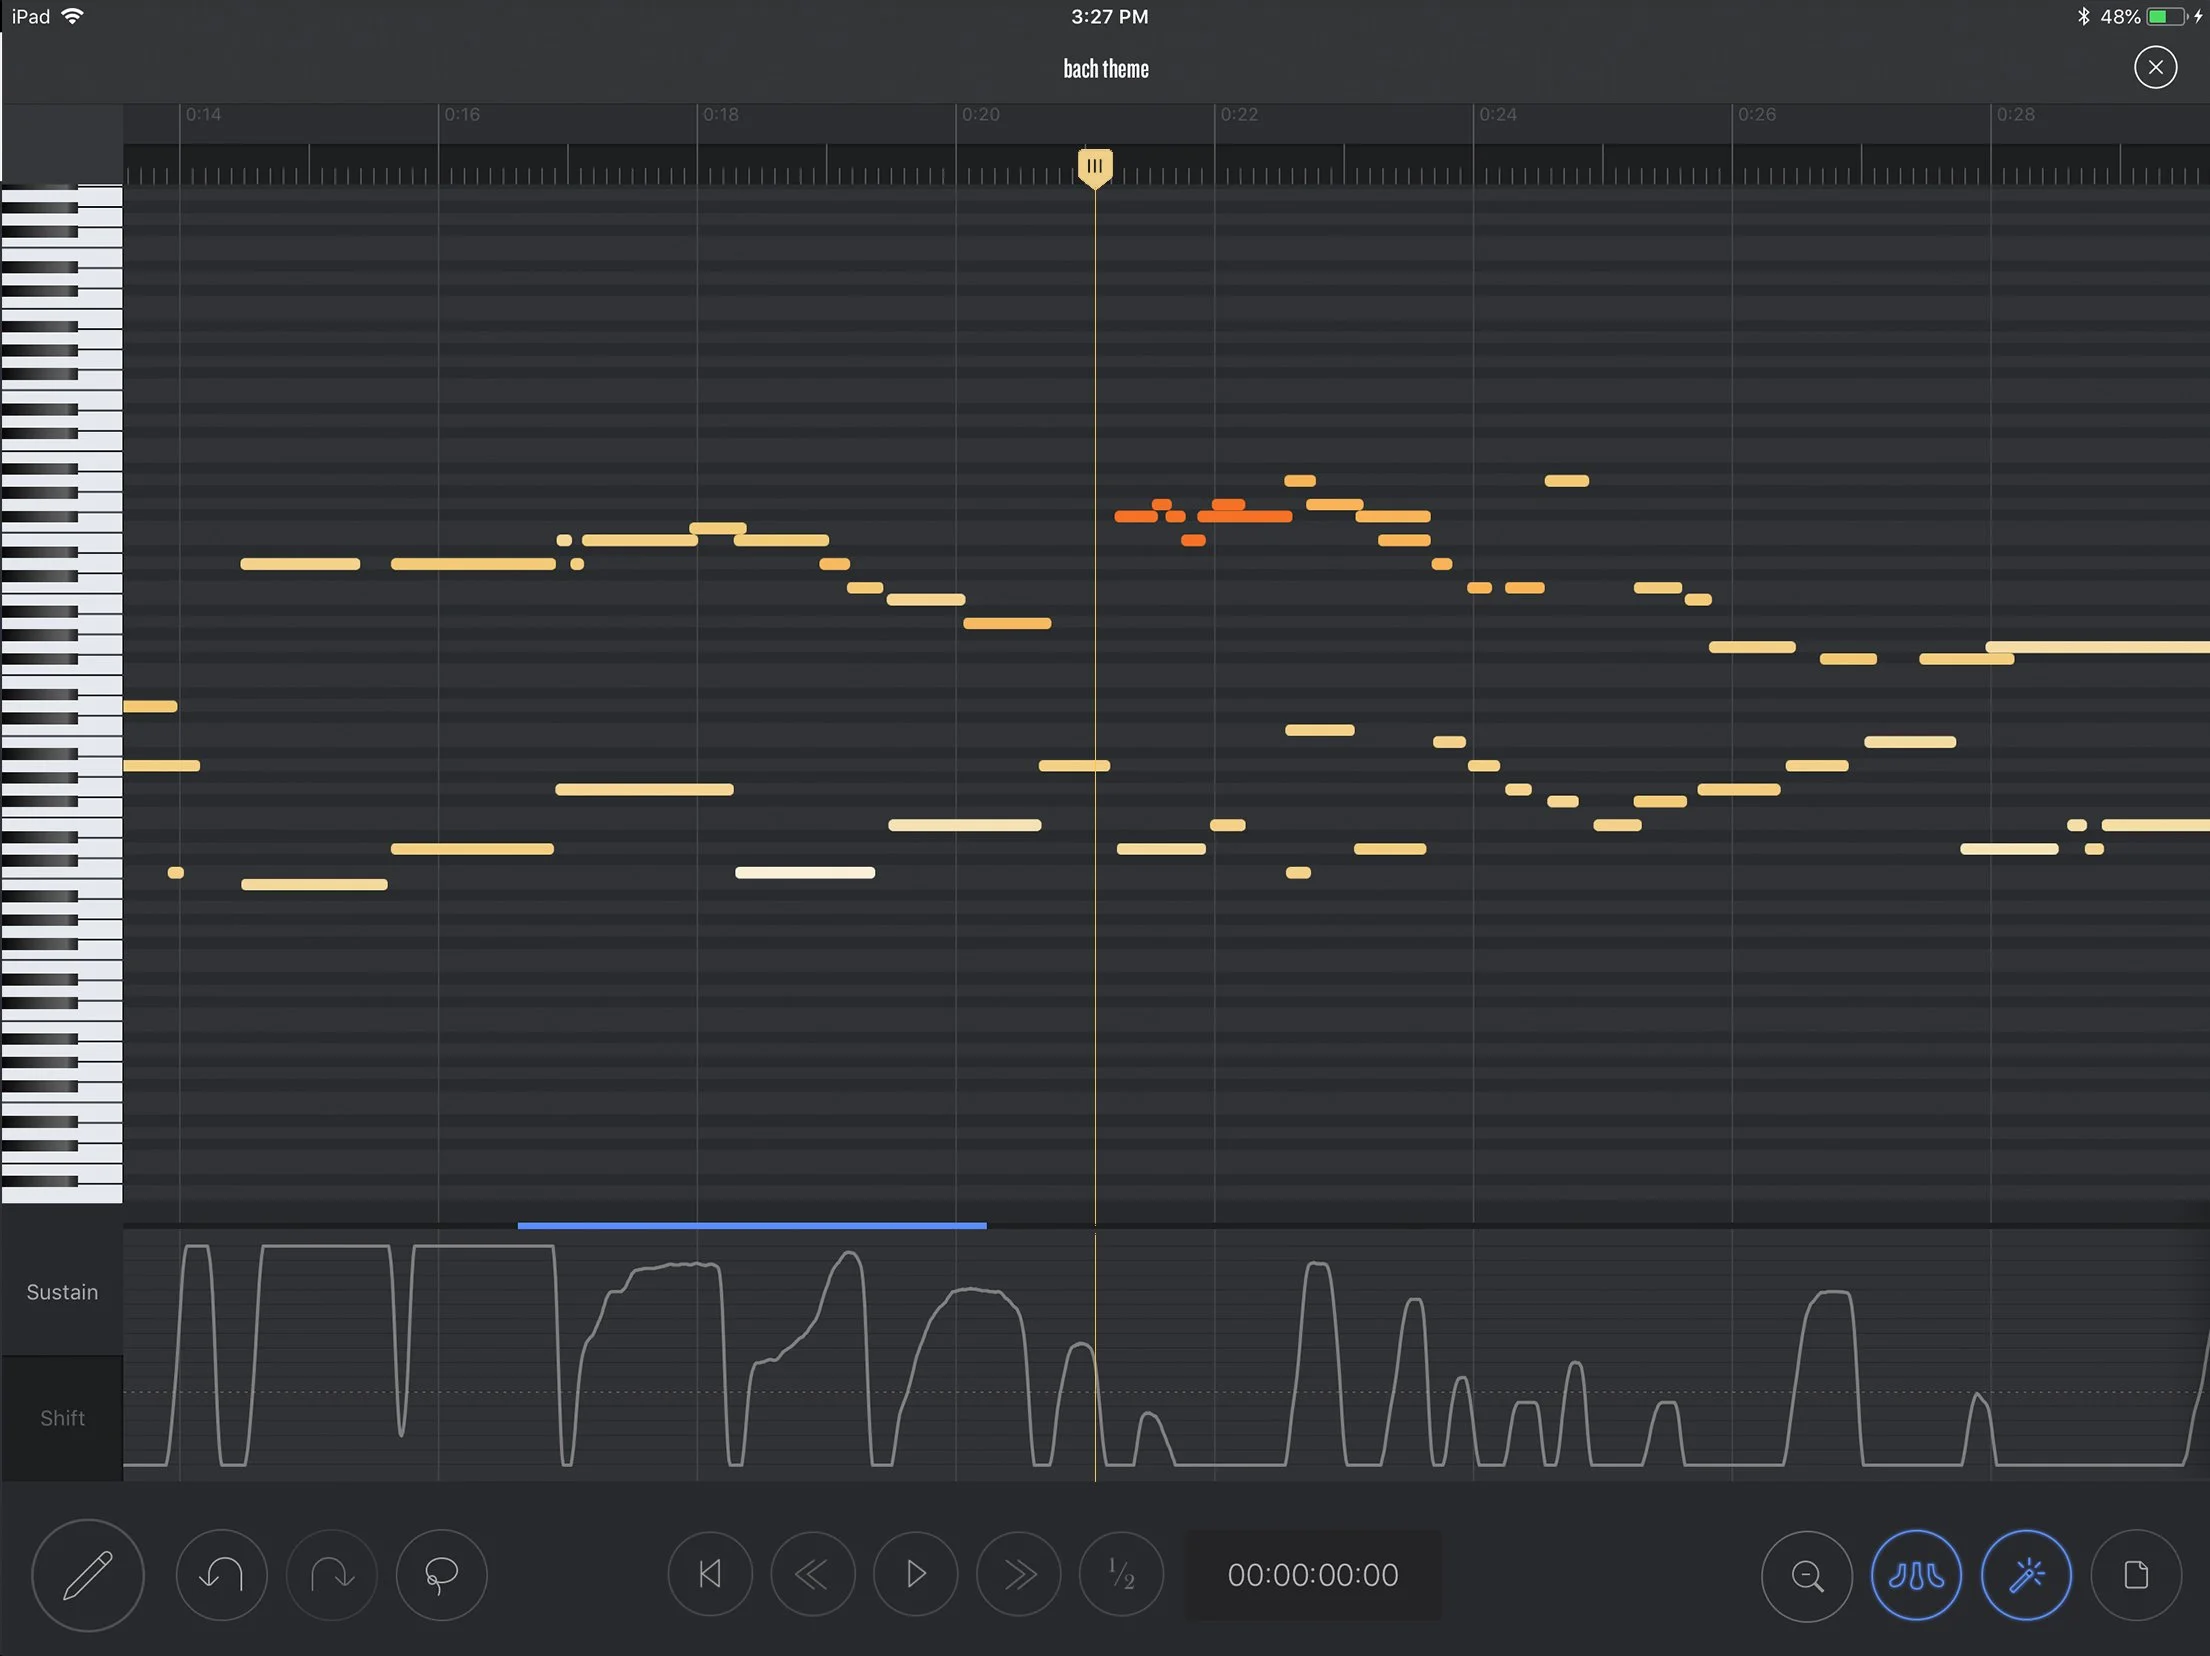
Task: Click the undo arrow button
Action: pos(221,1575)
